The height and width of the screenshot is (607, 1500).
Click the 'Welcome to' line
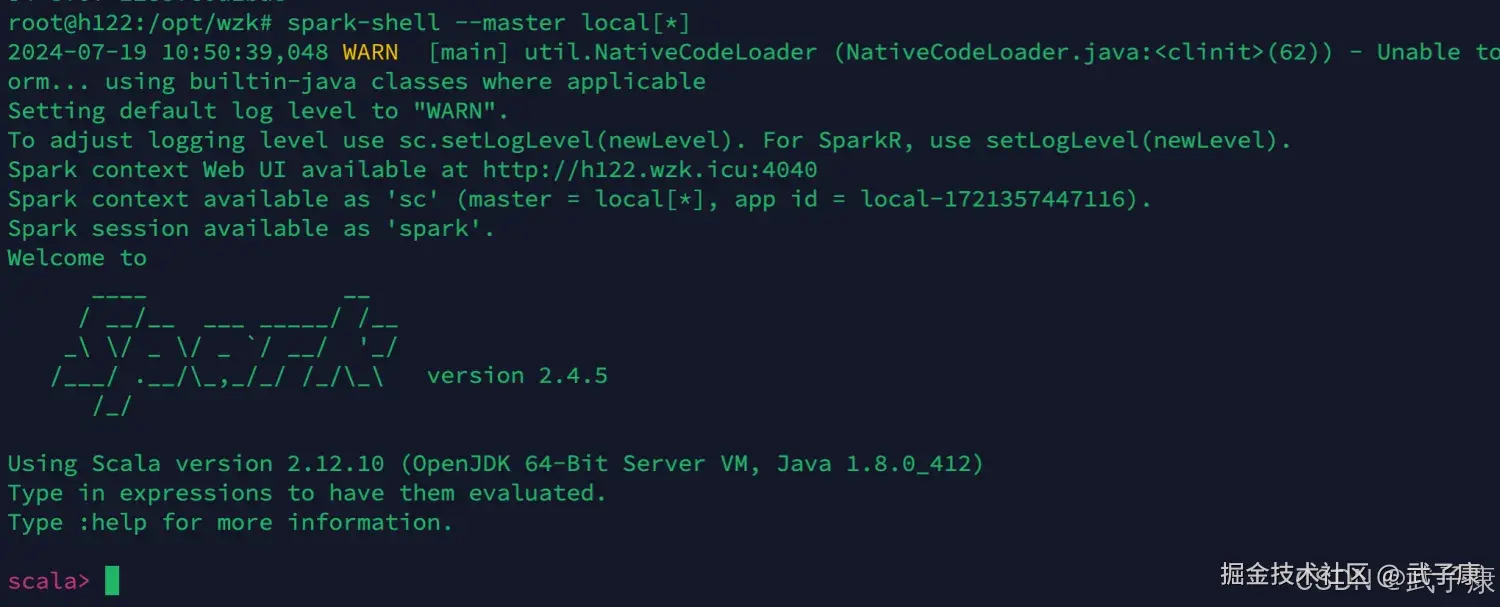point(77,258)
